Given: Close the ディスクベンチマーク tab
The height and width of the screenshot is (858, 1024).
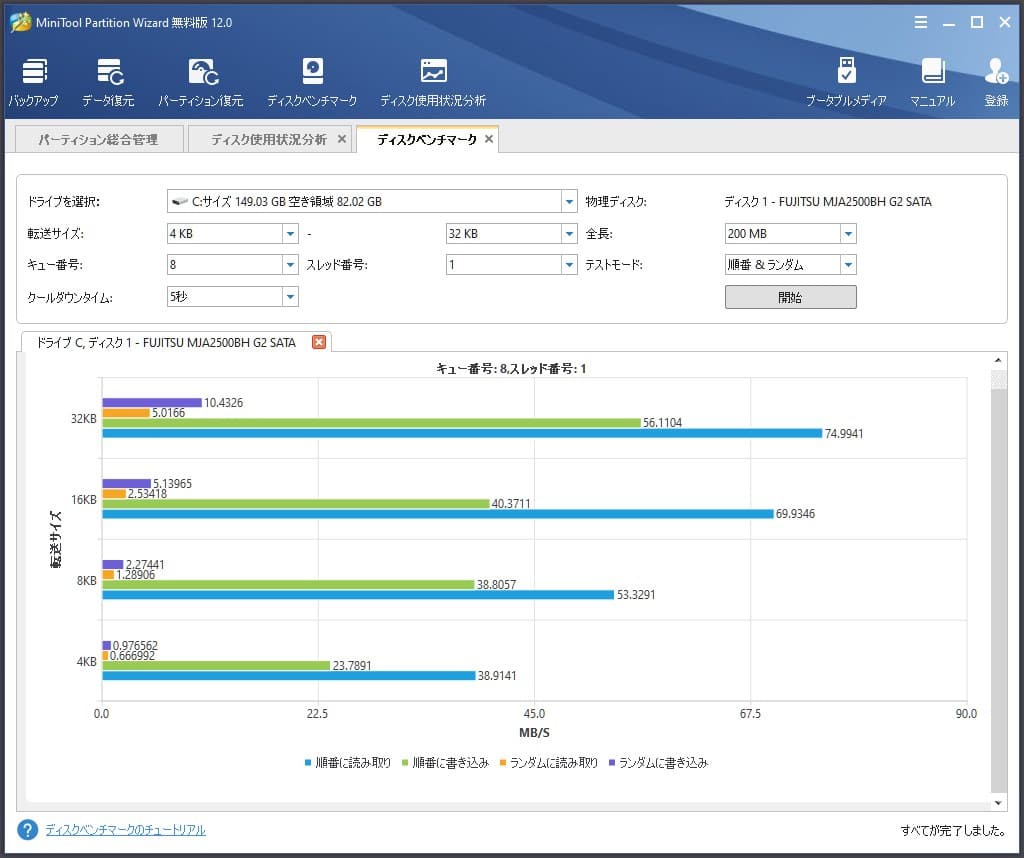Looking at the screenshot, I should coord(488,139).
